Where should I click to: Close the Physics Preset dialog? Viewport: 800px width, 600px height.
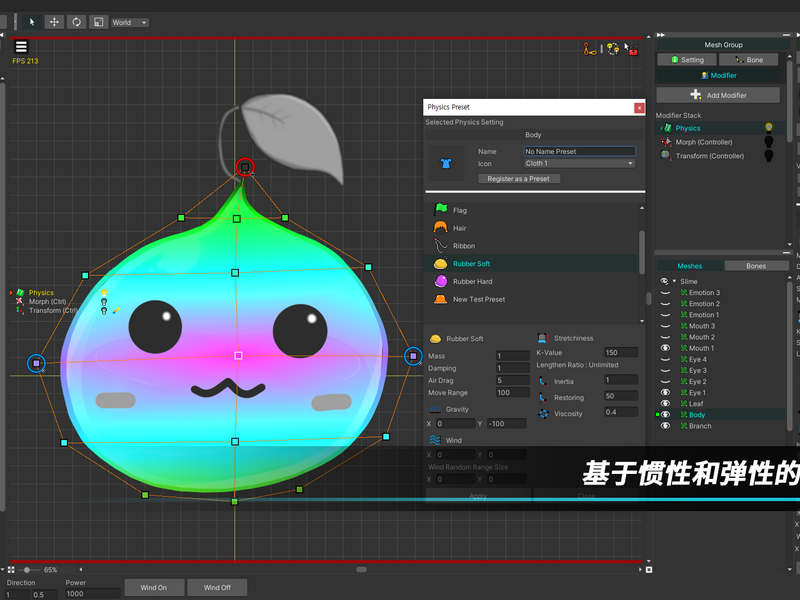point(639,108)
